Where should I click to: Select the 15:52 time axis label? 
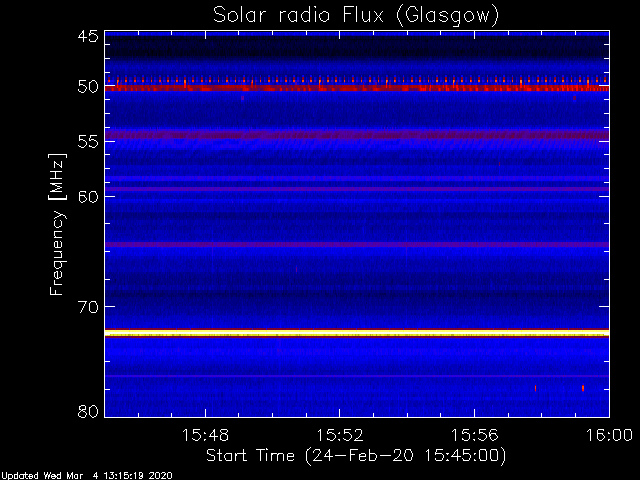pos(340,435)
